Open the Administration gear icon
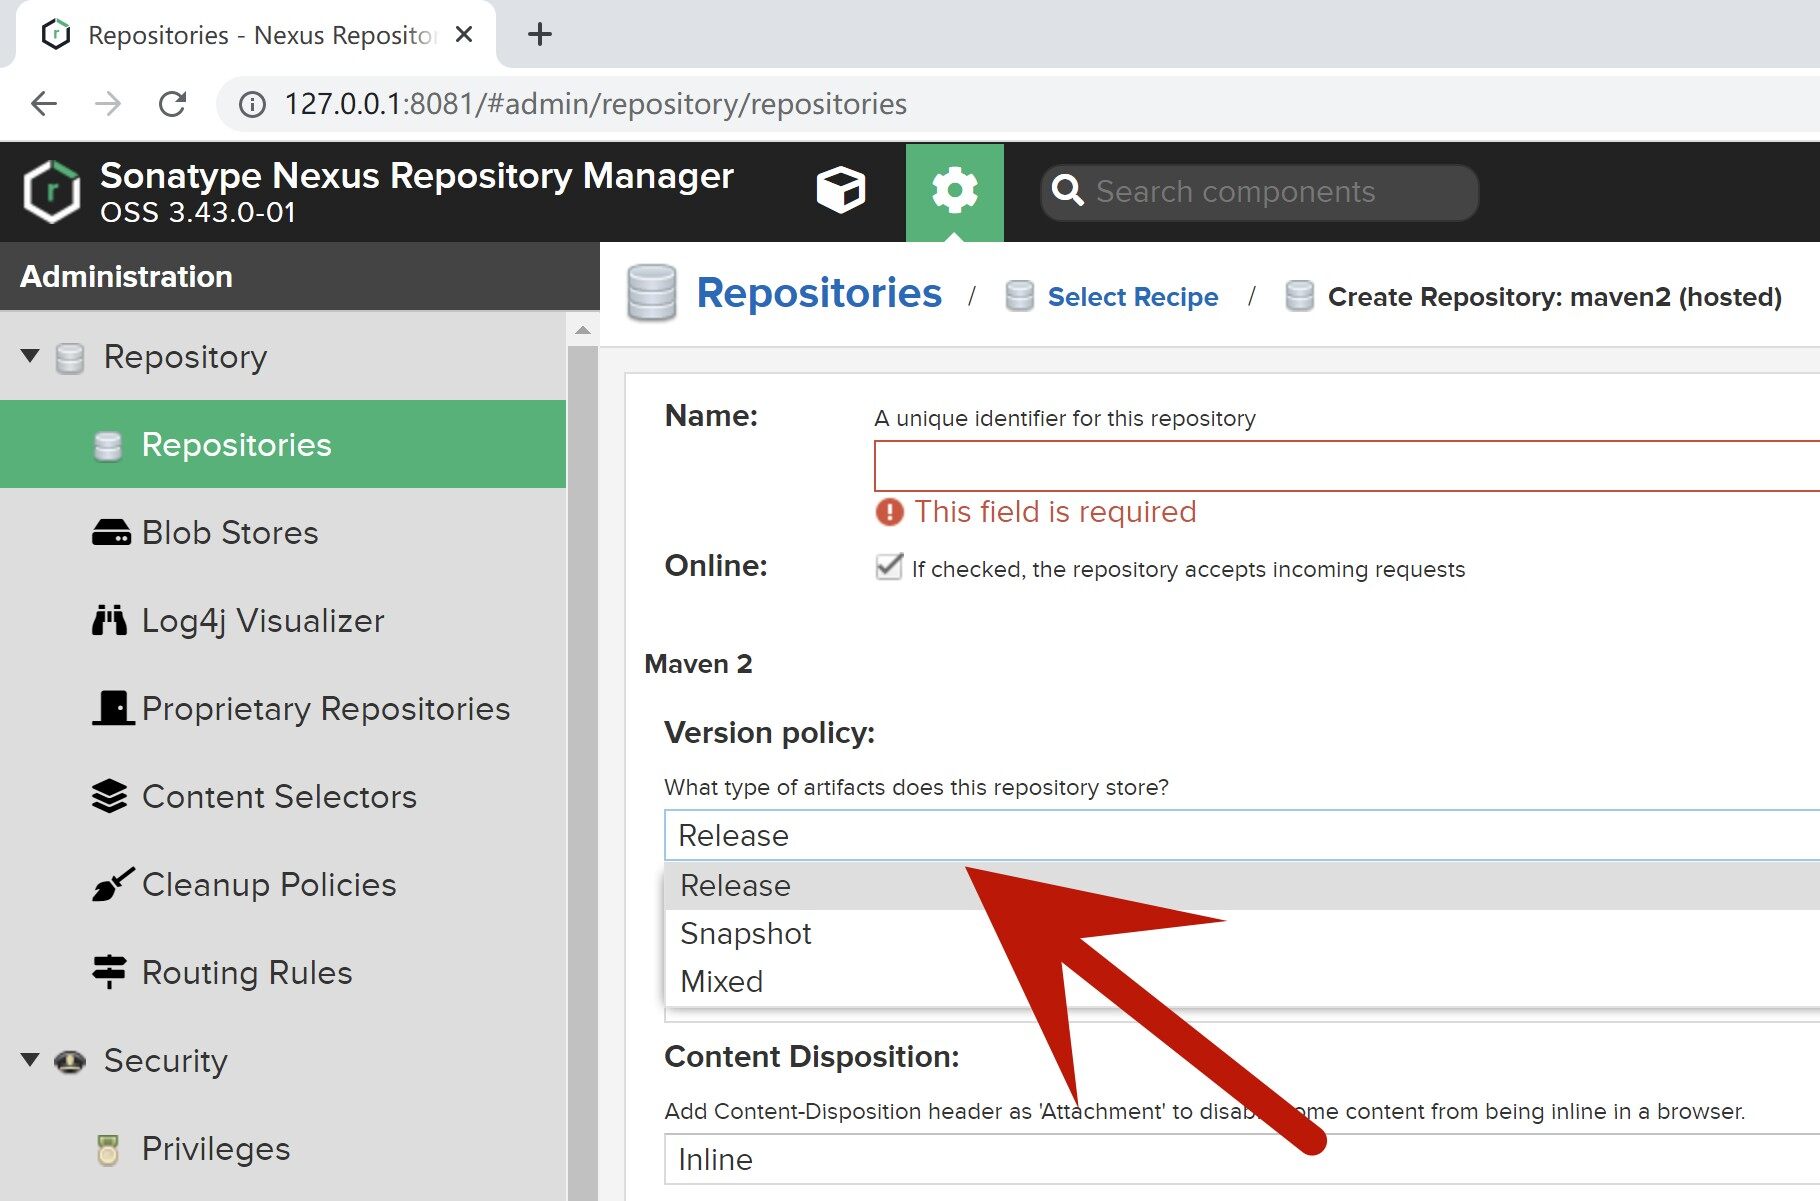Image resolution: width=1820 pixels, height=1201 pixels. point(954,190)
